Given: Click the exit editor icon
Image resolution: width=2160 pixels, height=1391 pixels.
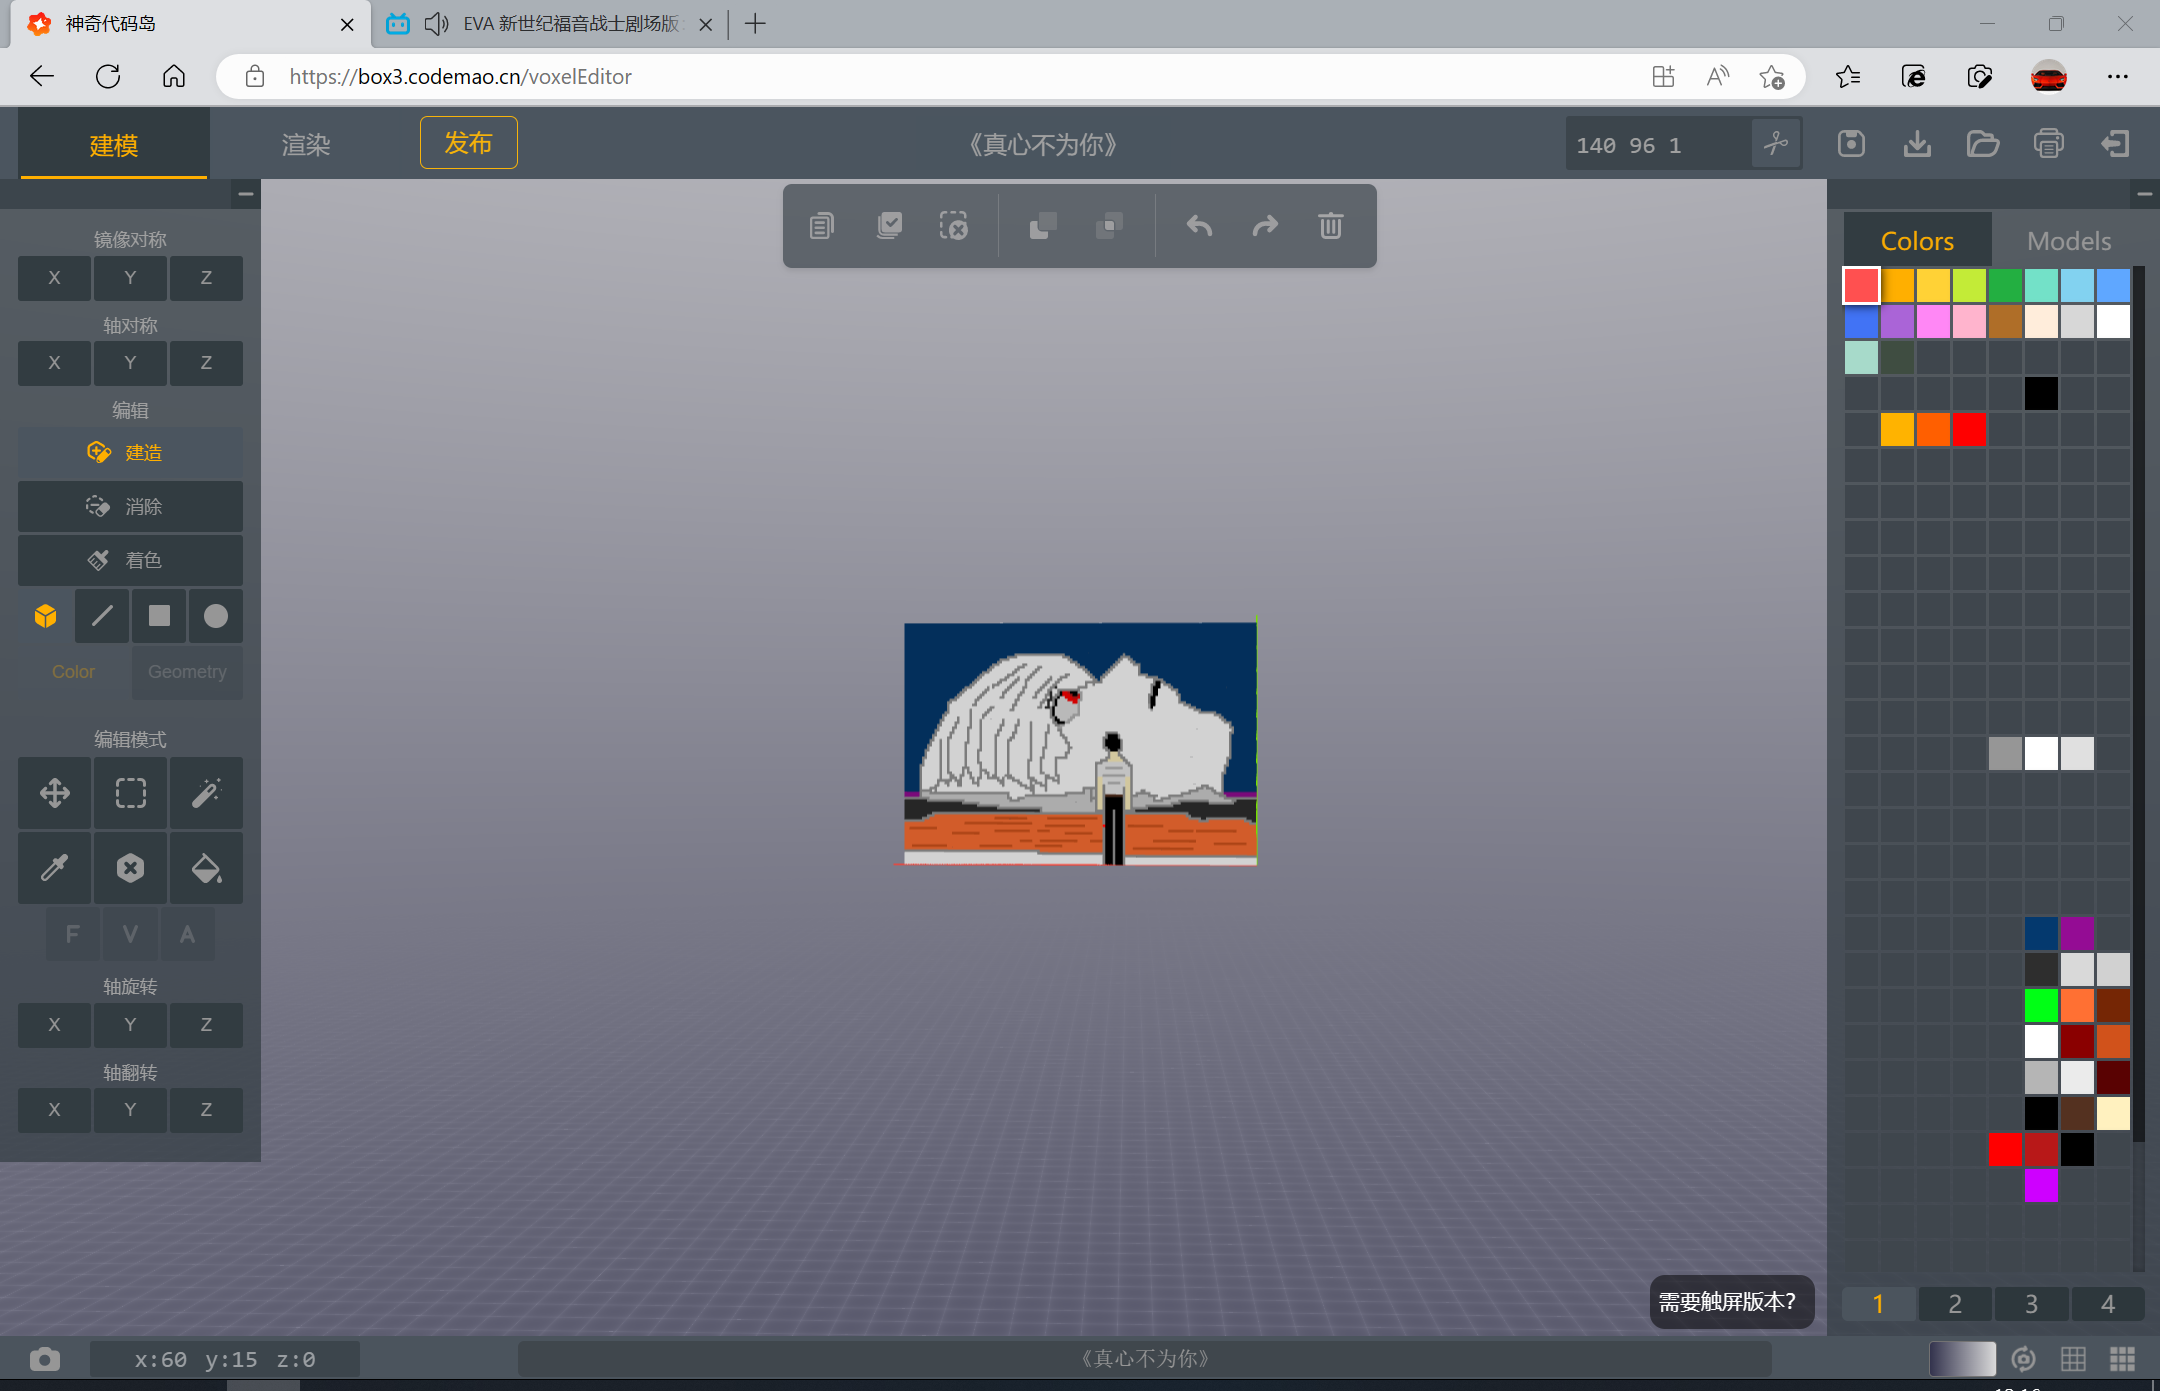Looking at the screenshot, I should [x=2115, y=144].
